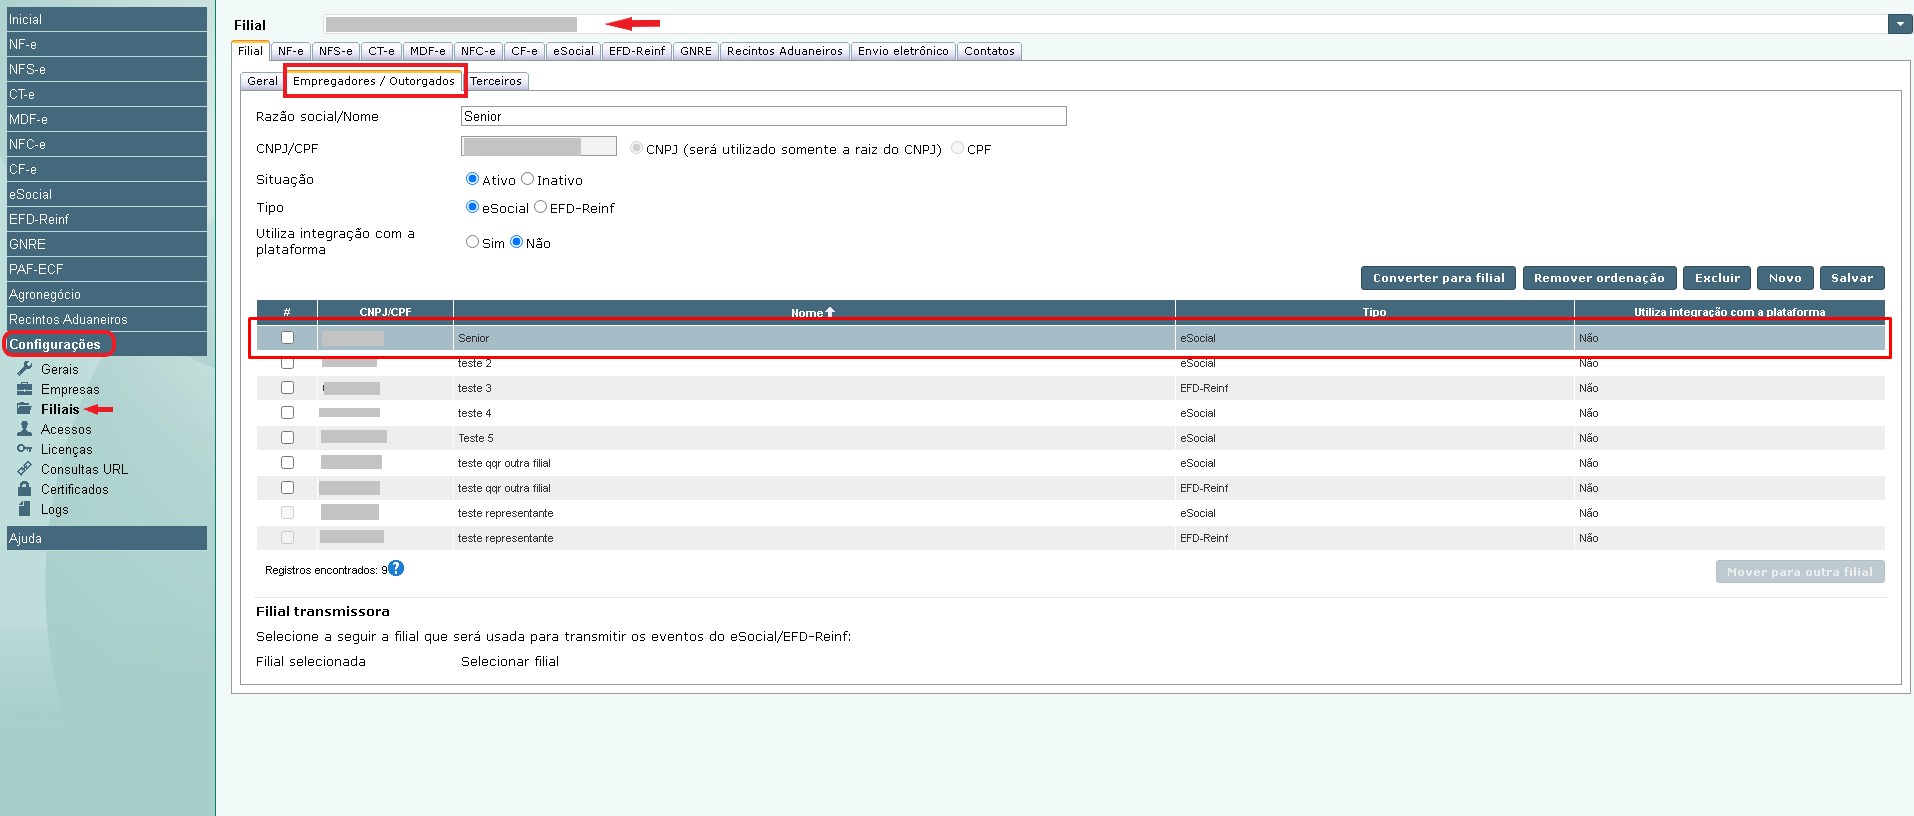This screenshot has width=1914, height=816.
Task: Open PAF-ECF in the sidebar menu
Action: click(107, 269)
